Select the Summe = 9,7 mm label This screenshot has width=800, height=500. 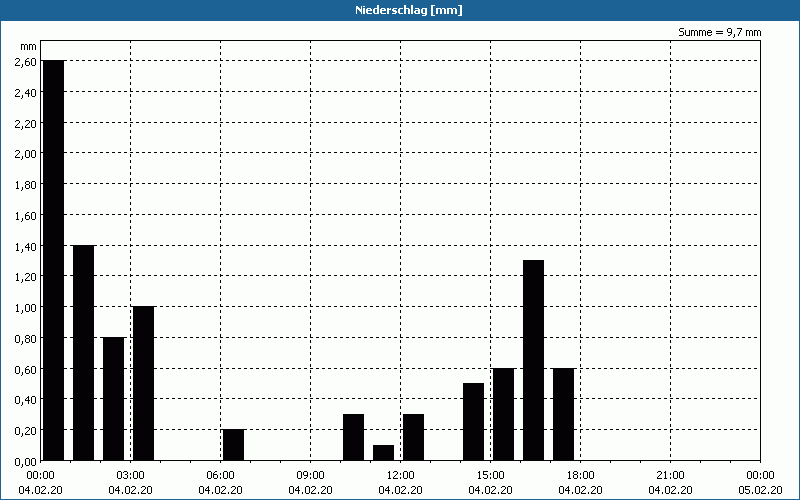(x=719, y=32)
